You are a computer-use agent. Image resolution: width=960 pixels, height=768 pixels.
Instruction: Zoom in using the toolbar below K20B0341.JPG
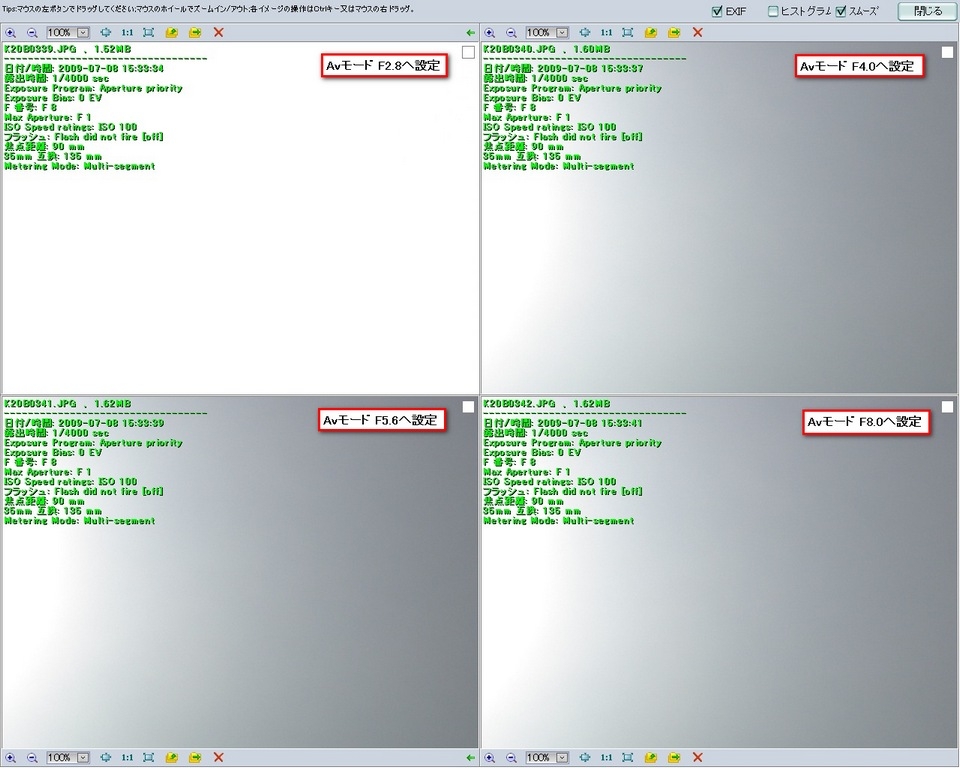click(10, 758)
